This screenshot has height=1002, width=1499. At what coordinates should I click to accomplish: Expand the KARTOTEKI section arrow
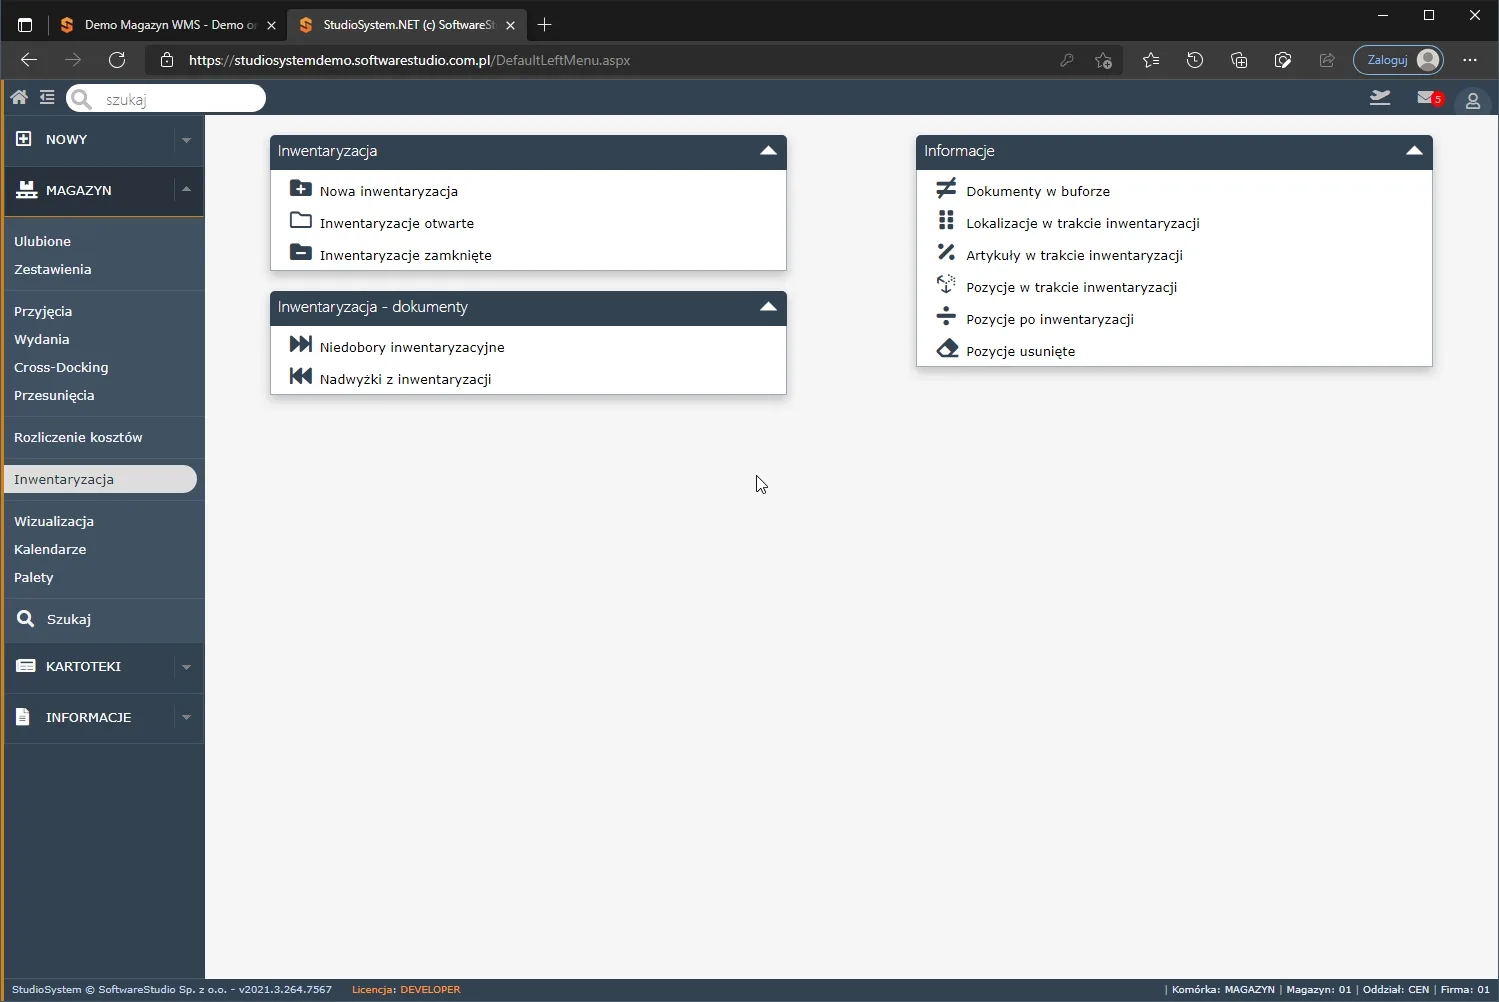pyautogui.click(x=186, y=667)
